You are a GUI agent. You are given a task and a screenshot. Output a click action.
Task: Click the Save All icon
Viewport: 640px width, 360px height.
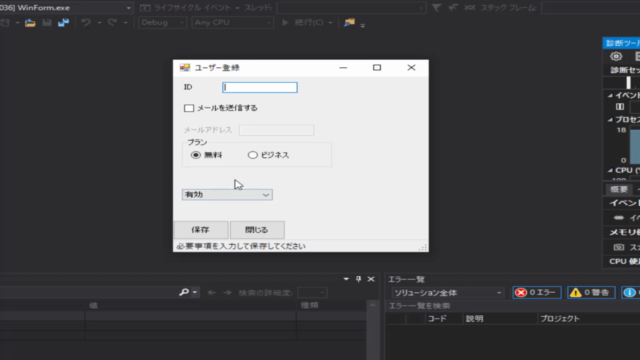[x=63, y=23]
